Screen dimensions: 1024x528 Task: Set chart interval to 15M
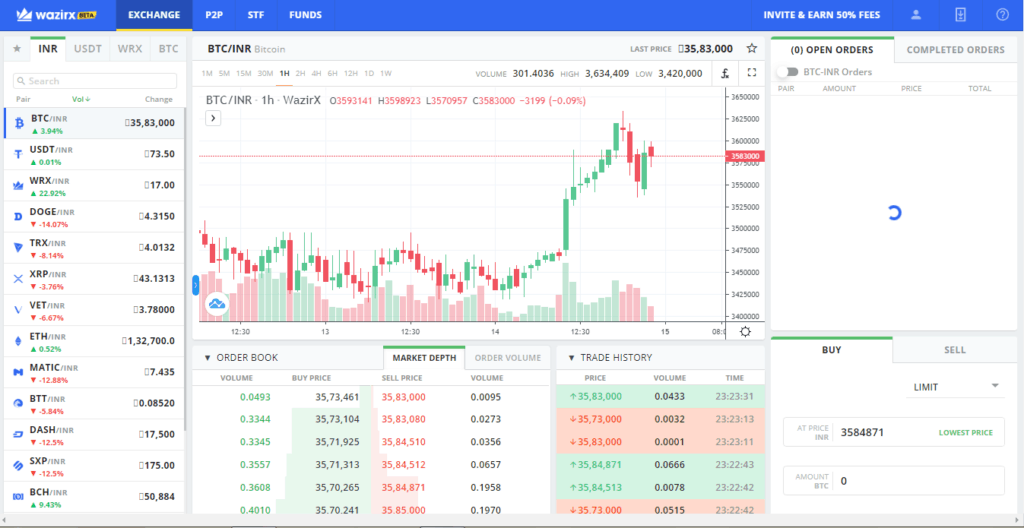pyautogui.click(x=244, y=73)
